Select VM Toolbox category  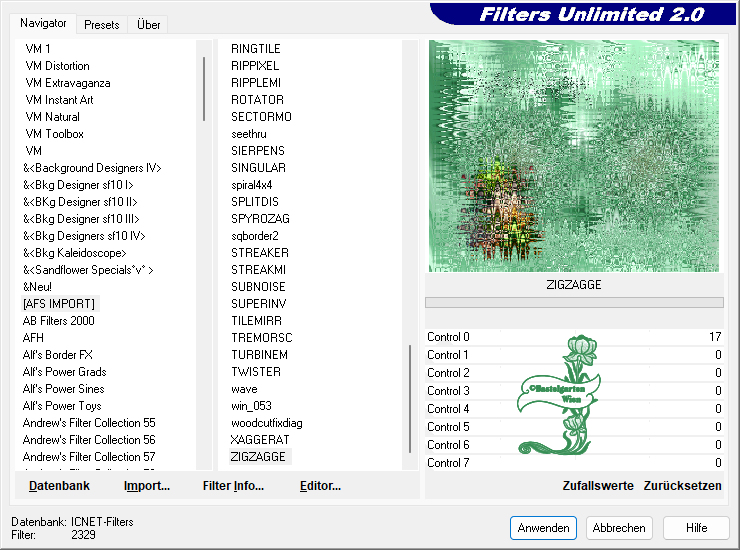point(54,134)
